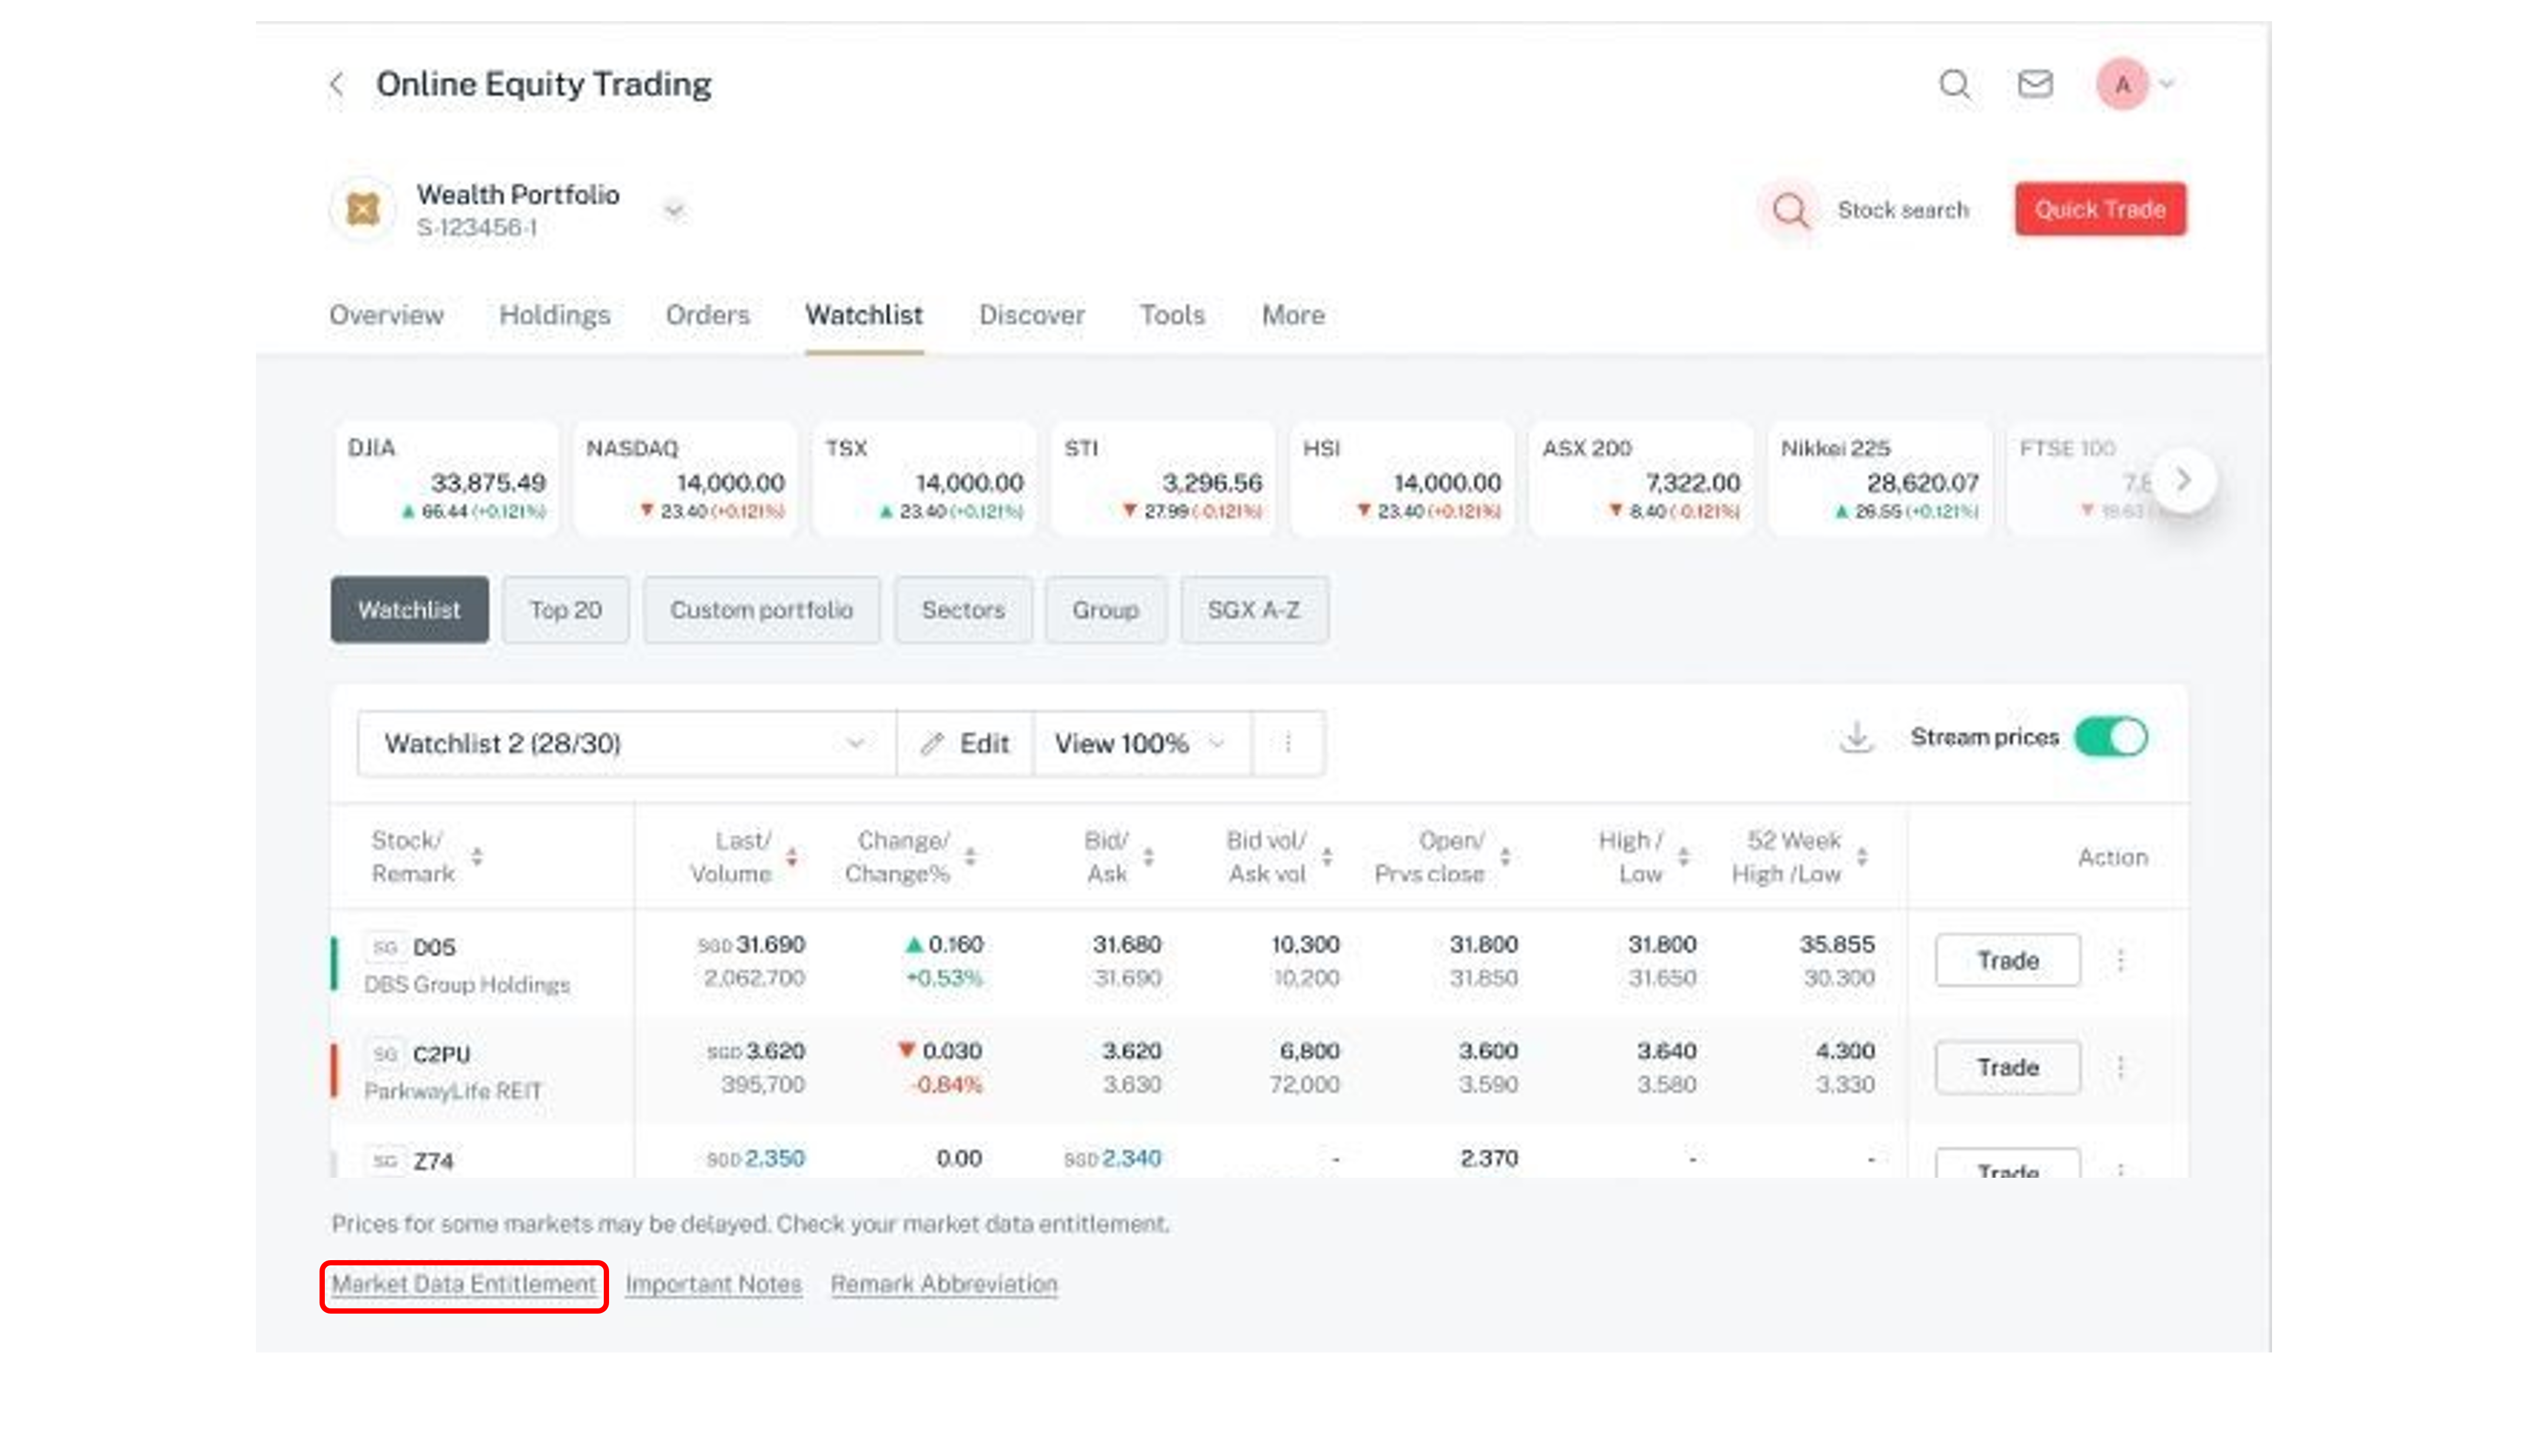Switch to the Discover tab
Viewport: 2528px width, 1456px height.
pos(1031,315)
